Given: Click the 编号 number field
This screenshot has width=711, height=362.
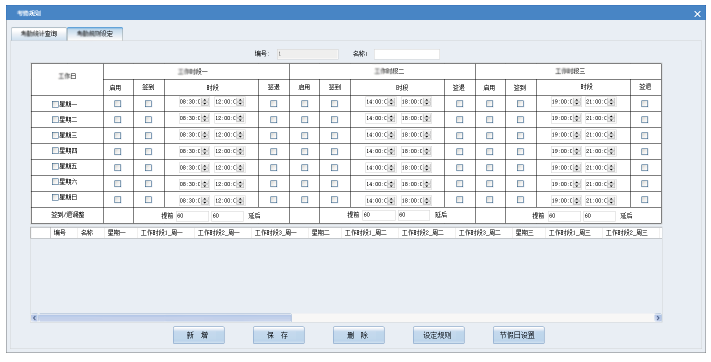Looking at the screenshot, I should (x=308, y=54).
